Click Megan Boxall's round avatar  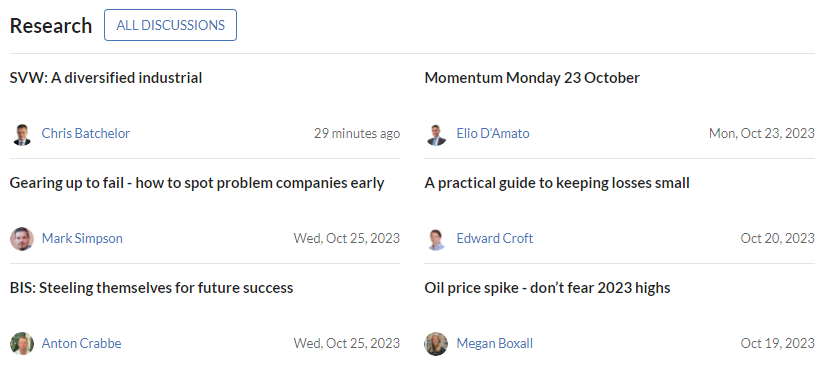436,344
